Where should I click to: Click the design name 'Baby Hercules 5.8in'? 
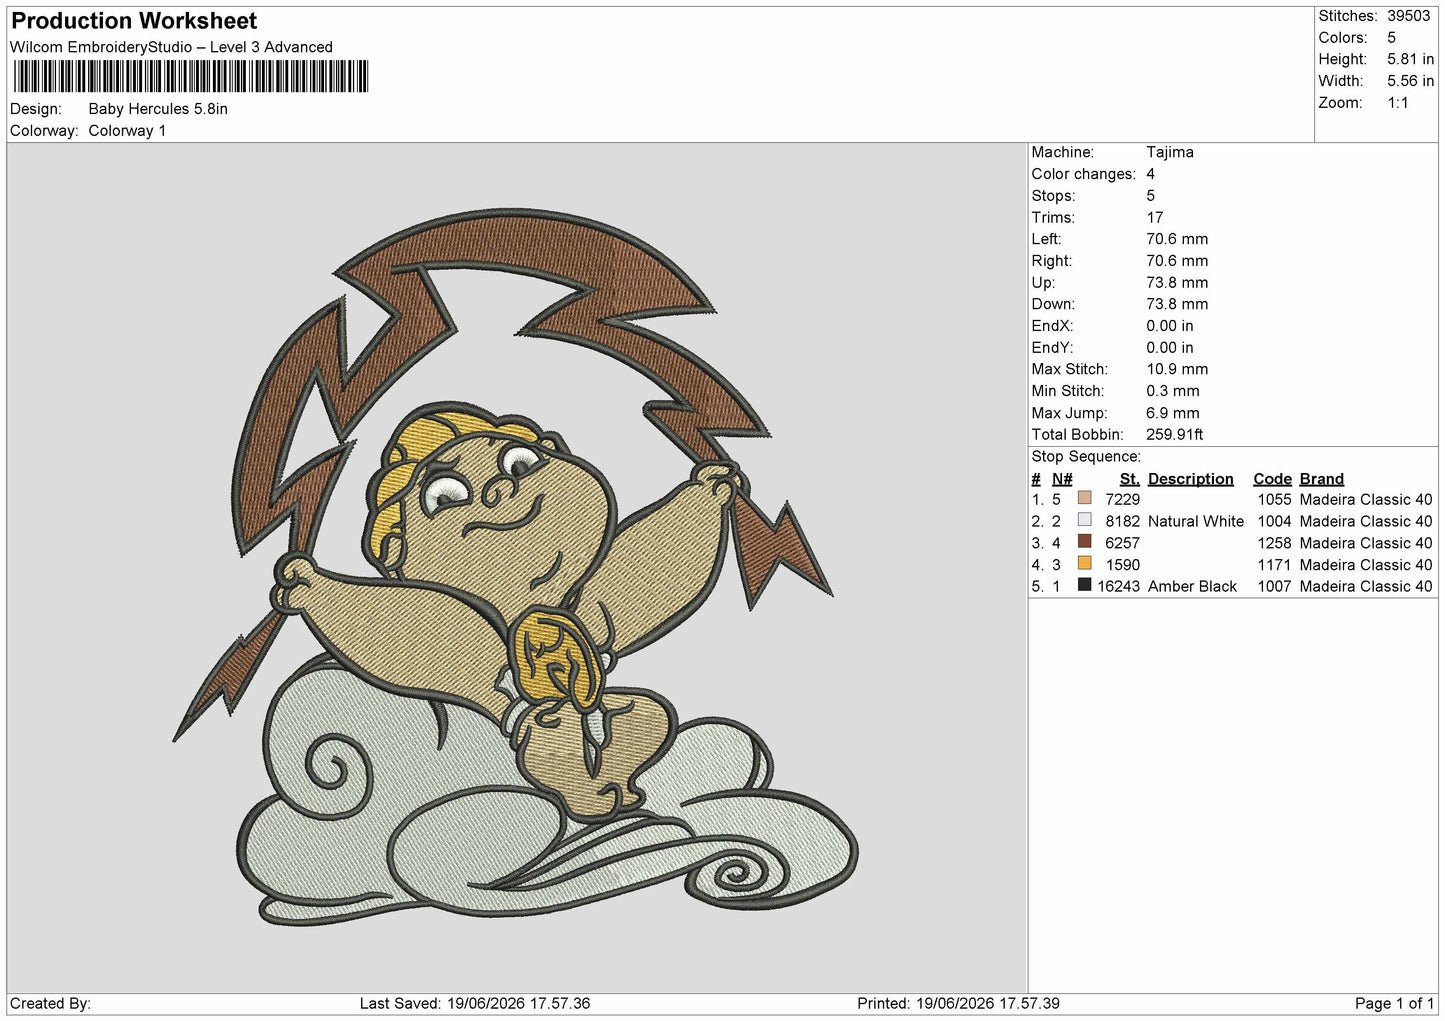point(158,109)
